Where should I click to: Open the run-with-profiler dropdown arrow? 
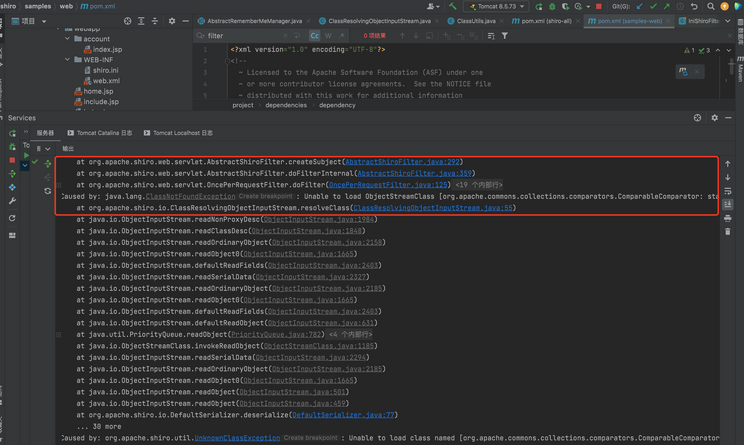tap(588, 7)
